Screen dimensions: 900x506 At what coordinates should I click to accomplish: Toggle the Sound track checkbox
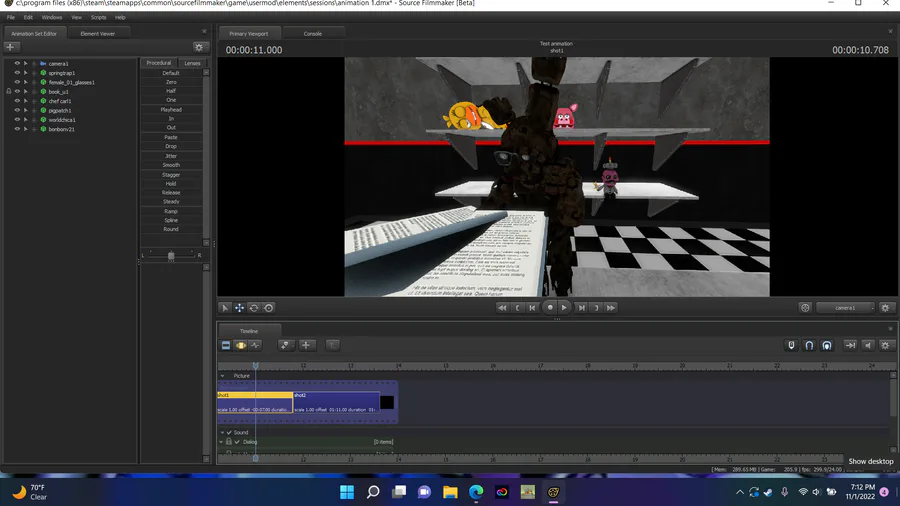pos(229,433)
